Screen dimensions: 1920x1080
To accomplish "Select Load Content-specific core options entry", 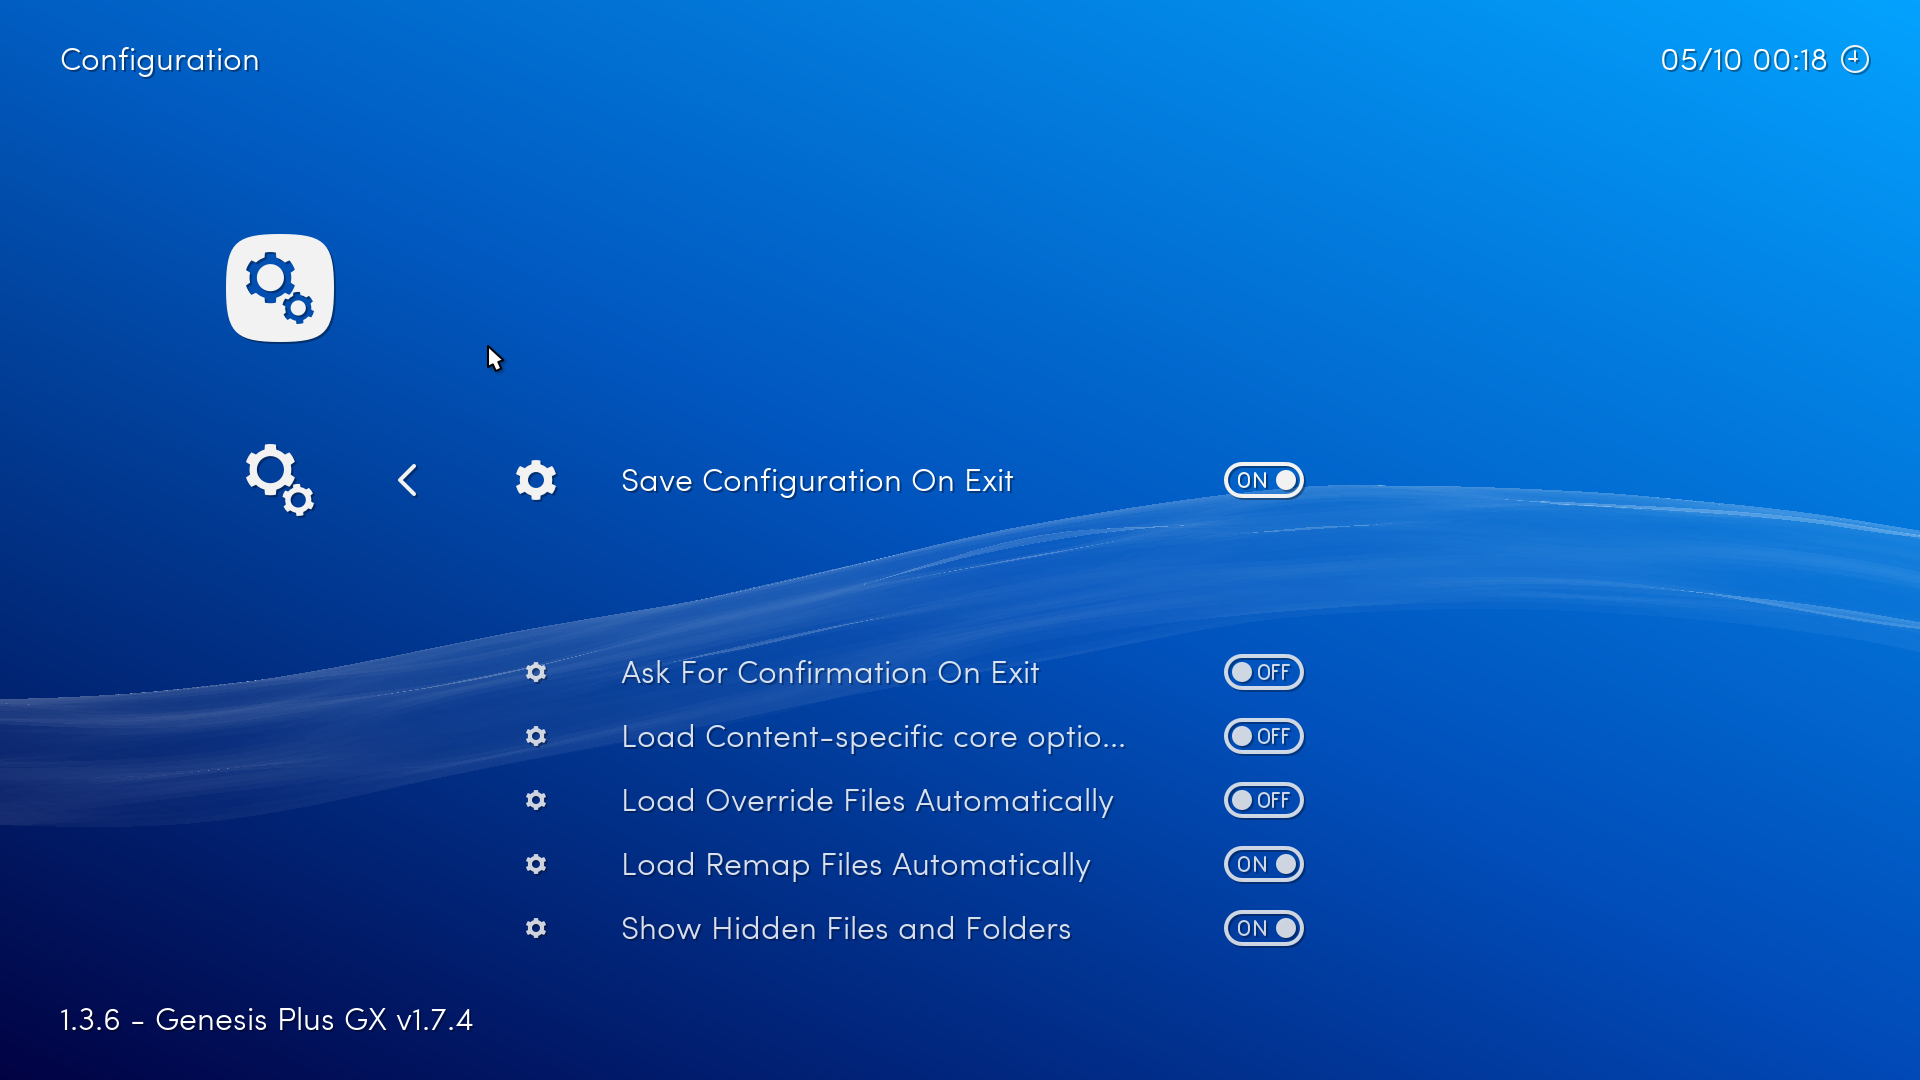I will [x=873, y=737].
